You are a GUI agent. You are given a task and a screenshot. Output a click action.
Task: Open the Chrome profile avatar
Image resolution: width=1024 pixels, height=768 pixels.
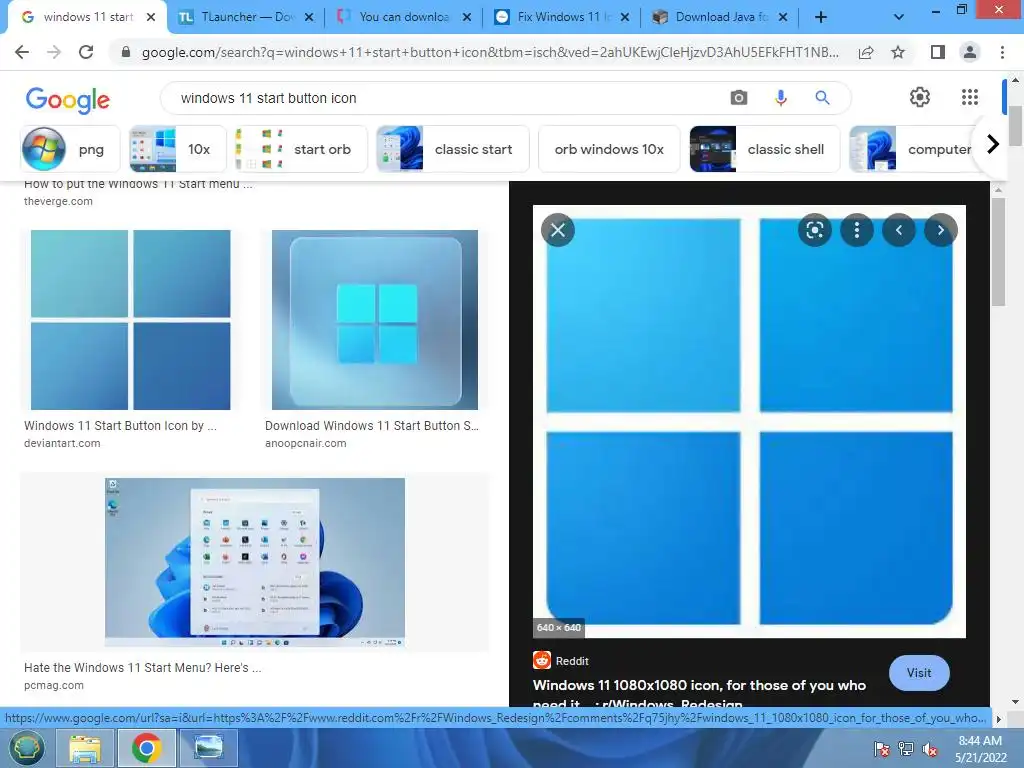coord(970,52)
